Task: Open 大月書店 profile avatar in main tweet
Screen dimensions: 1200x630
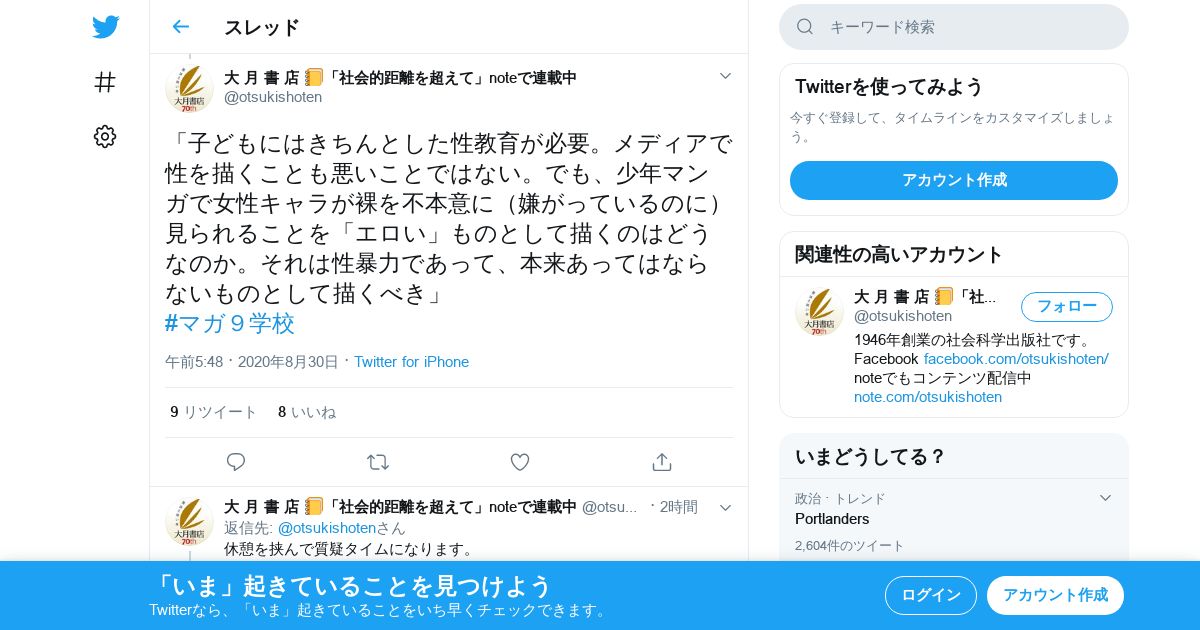Action: tap(189, 89)
